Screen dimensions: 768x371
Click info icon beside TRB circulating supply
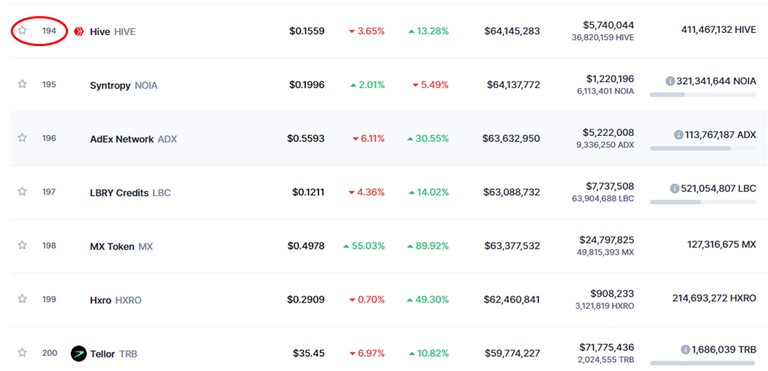coord(686,350)
